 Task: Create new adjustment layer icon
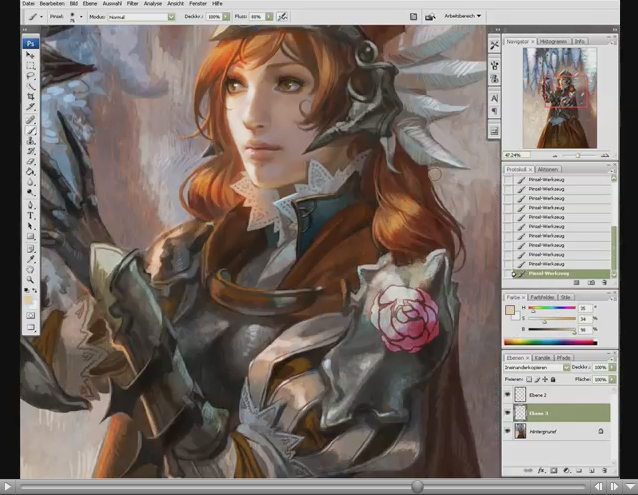pos(566,470)
